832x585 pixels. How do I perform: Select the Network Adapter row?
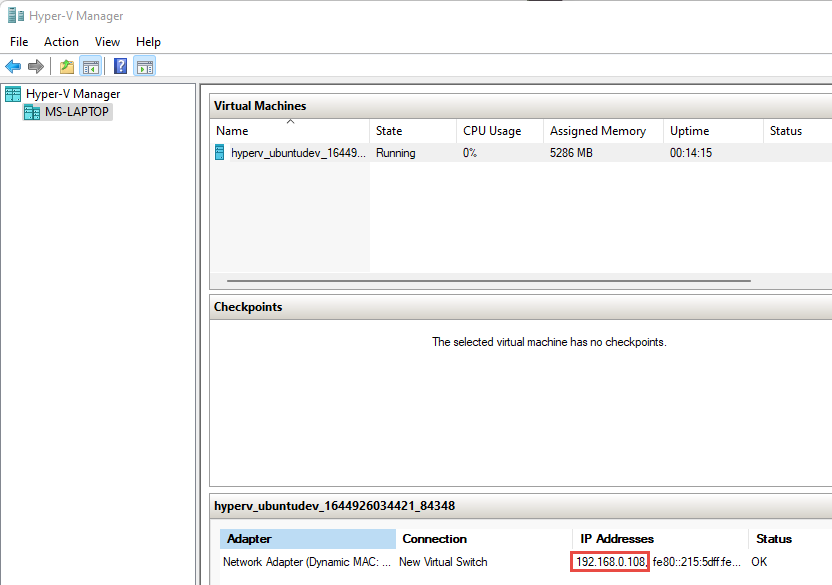308,562
